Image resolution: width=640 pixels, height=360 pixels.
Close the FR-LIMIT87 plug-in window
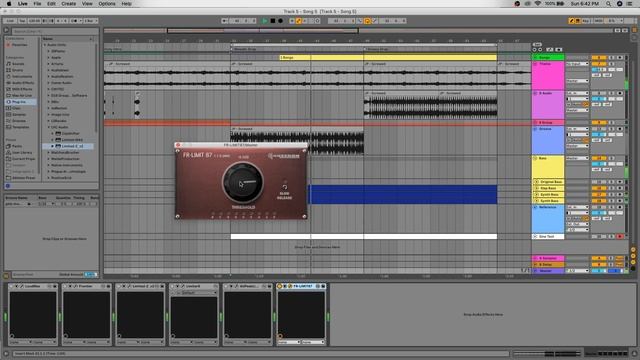pyautogui.click(x=178, y=144)
